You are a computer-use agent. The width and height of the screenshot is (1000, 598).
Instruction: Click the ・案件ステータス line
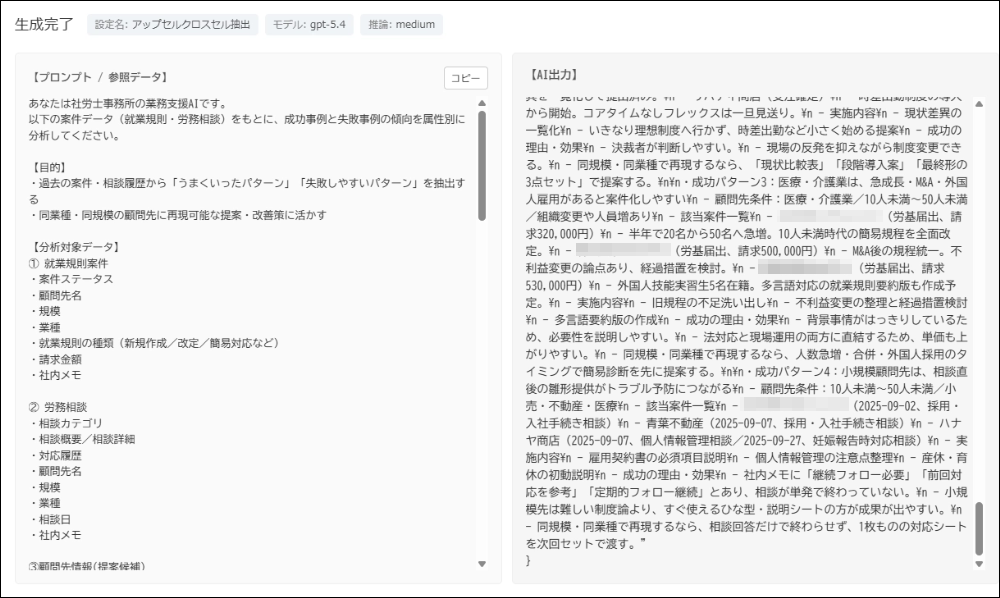click(x=71, y=279)
